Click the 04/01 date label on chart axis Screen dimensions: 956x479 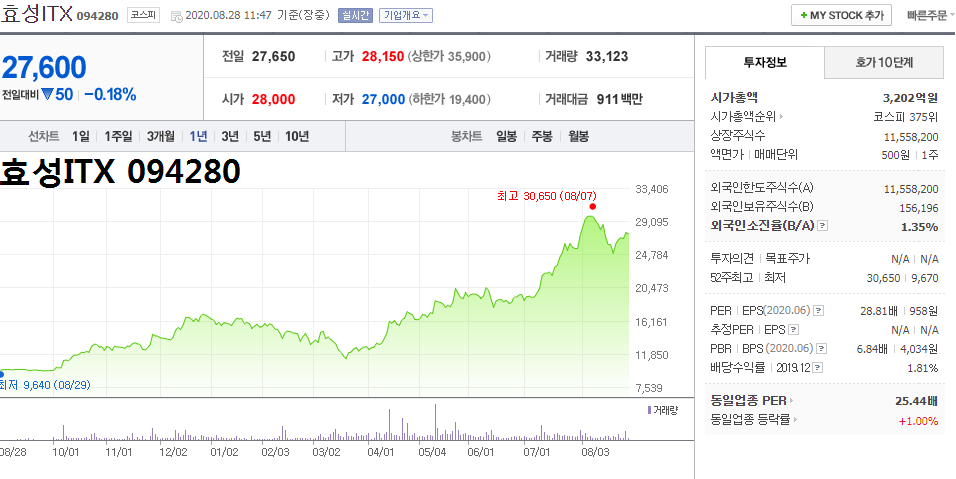tap(381, 452)
